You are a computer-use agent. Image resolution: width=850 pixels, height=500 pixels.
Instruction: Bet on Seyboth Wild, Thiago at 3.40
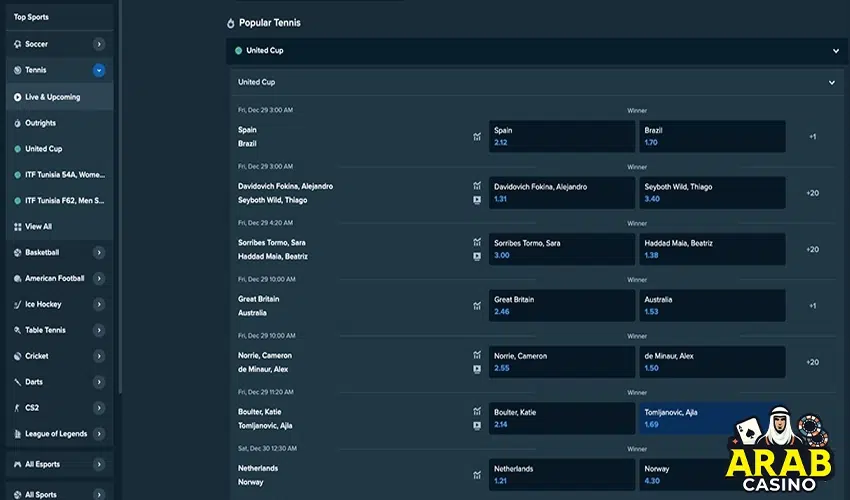click(x=712, y=193)
